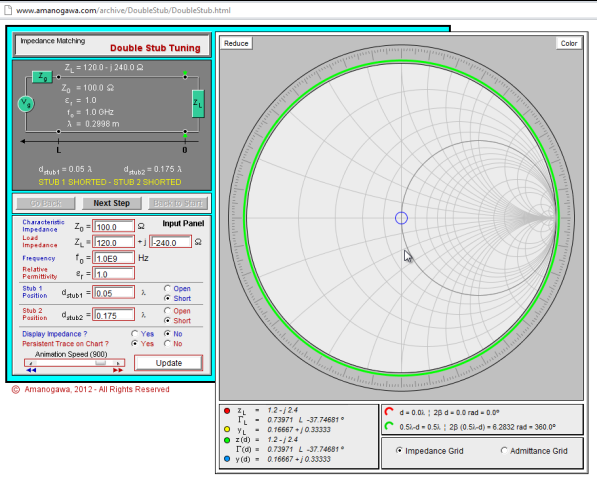Select Open for Stub 2
Screen dimensions: 597x480
pyautogui.click(x=167, y=311)
